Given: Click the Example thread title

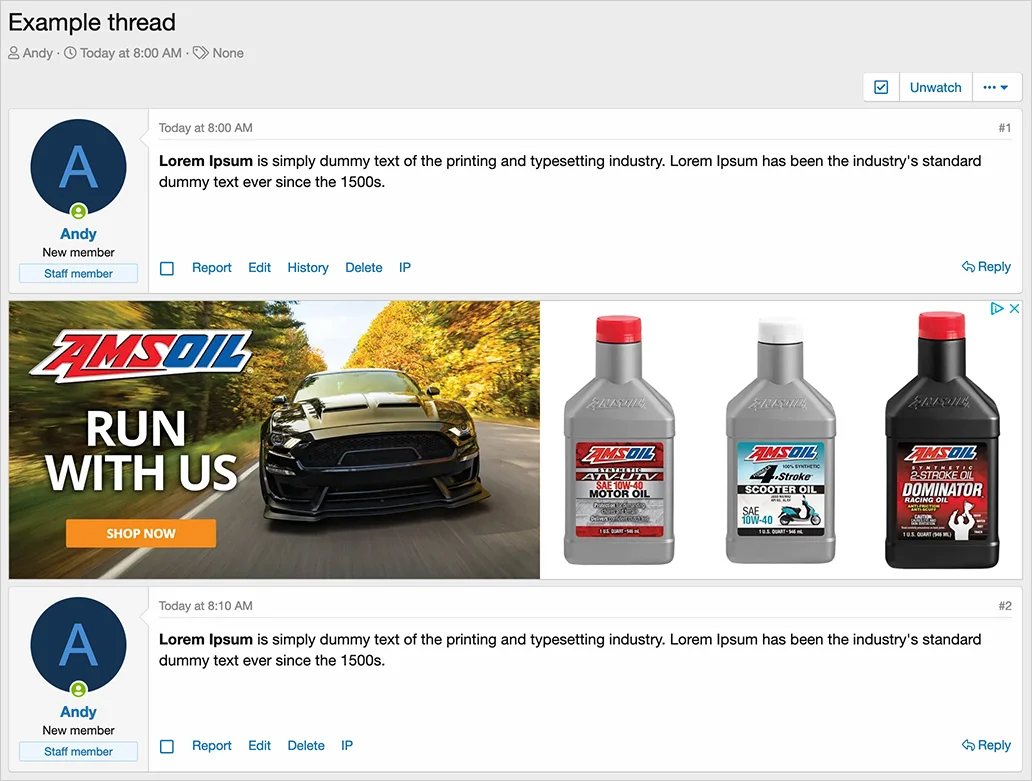Looking at the screenshot, I should [x=91, y=22].
